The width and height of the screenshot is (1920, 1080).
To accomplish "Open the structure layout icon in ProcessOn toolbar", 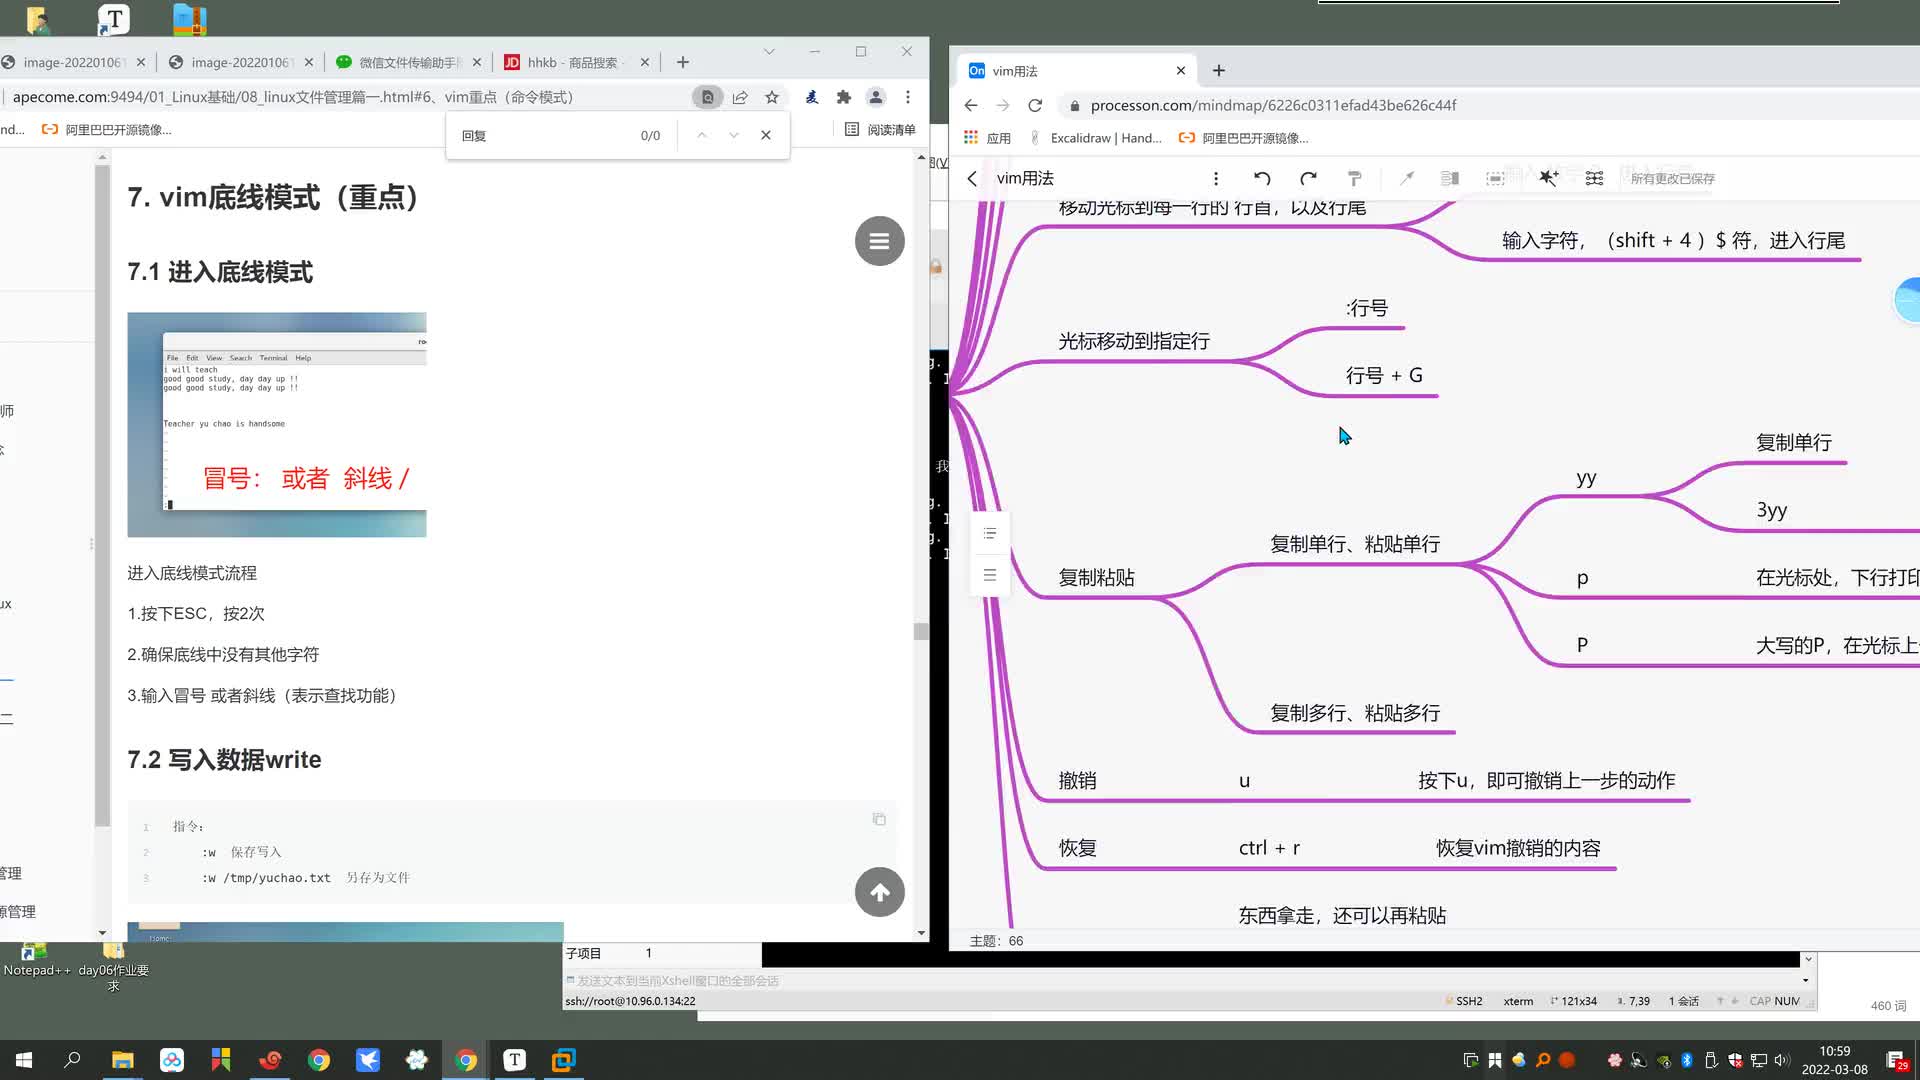I will coord(1595,178).
